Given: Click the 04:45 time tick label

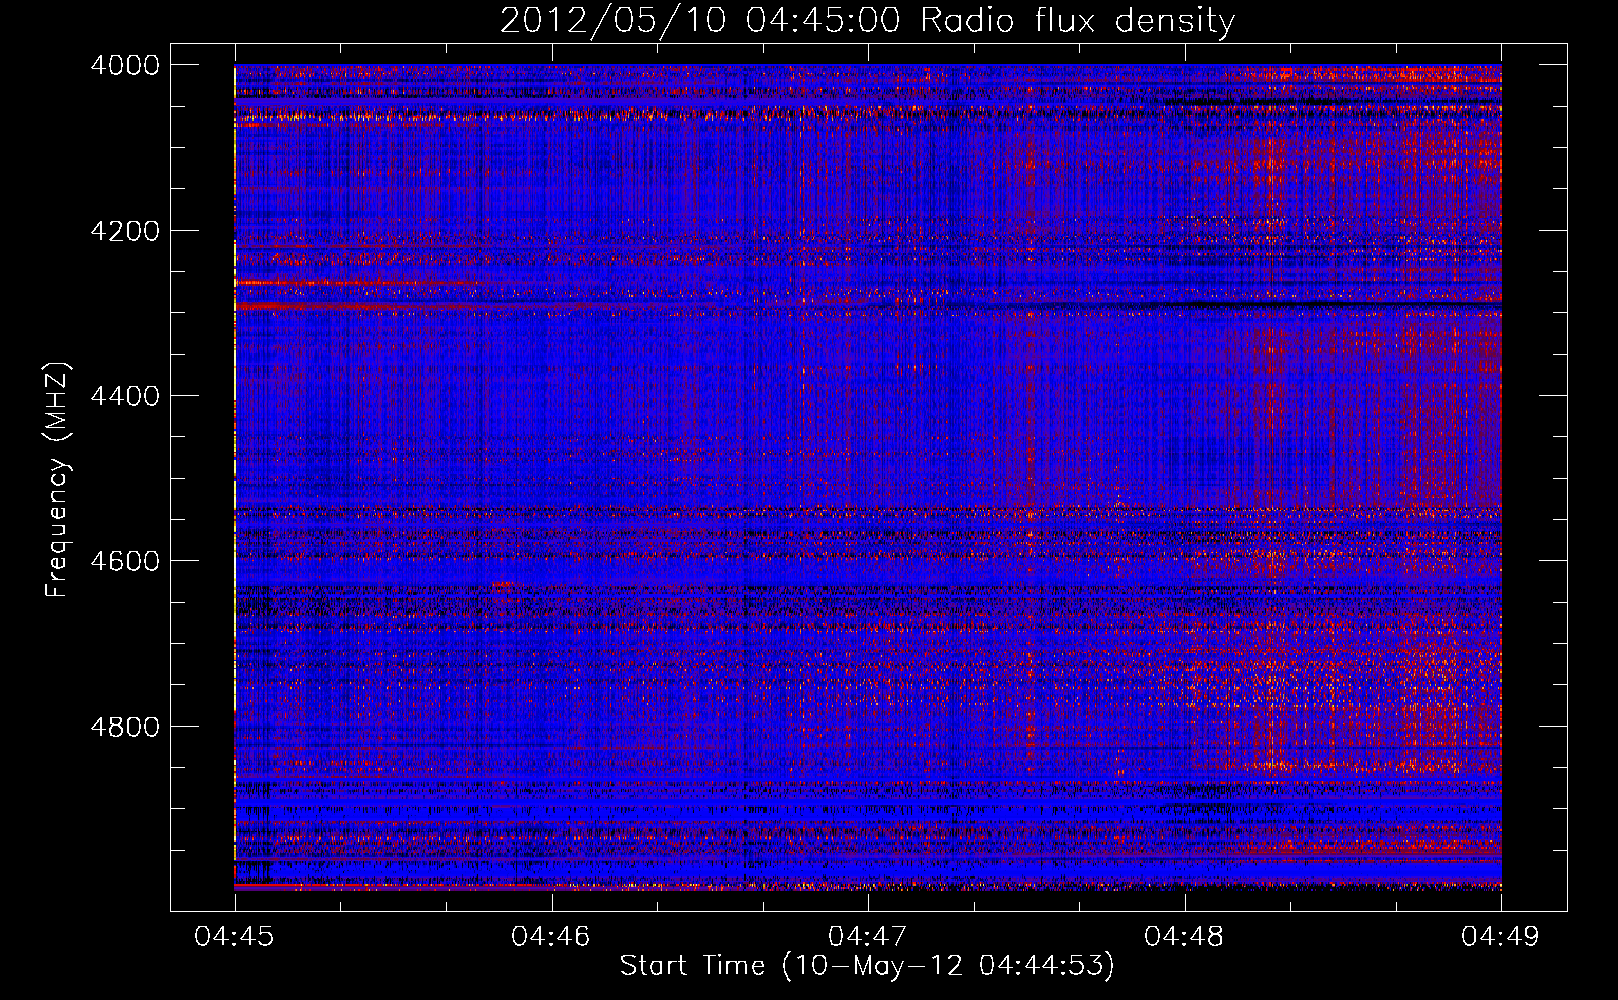Looking at the screenshot, I should click(234, 936).
